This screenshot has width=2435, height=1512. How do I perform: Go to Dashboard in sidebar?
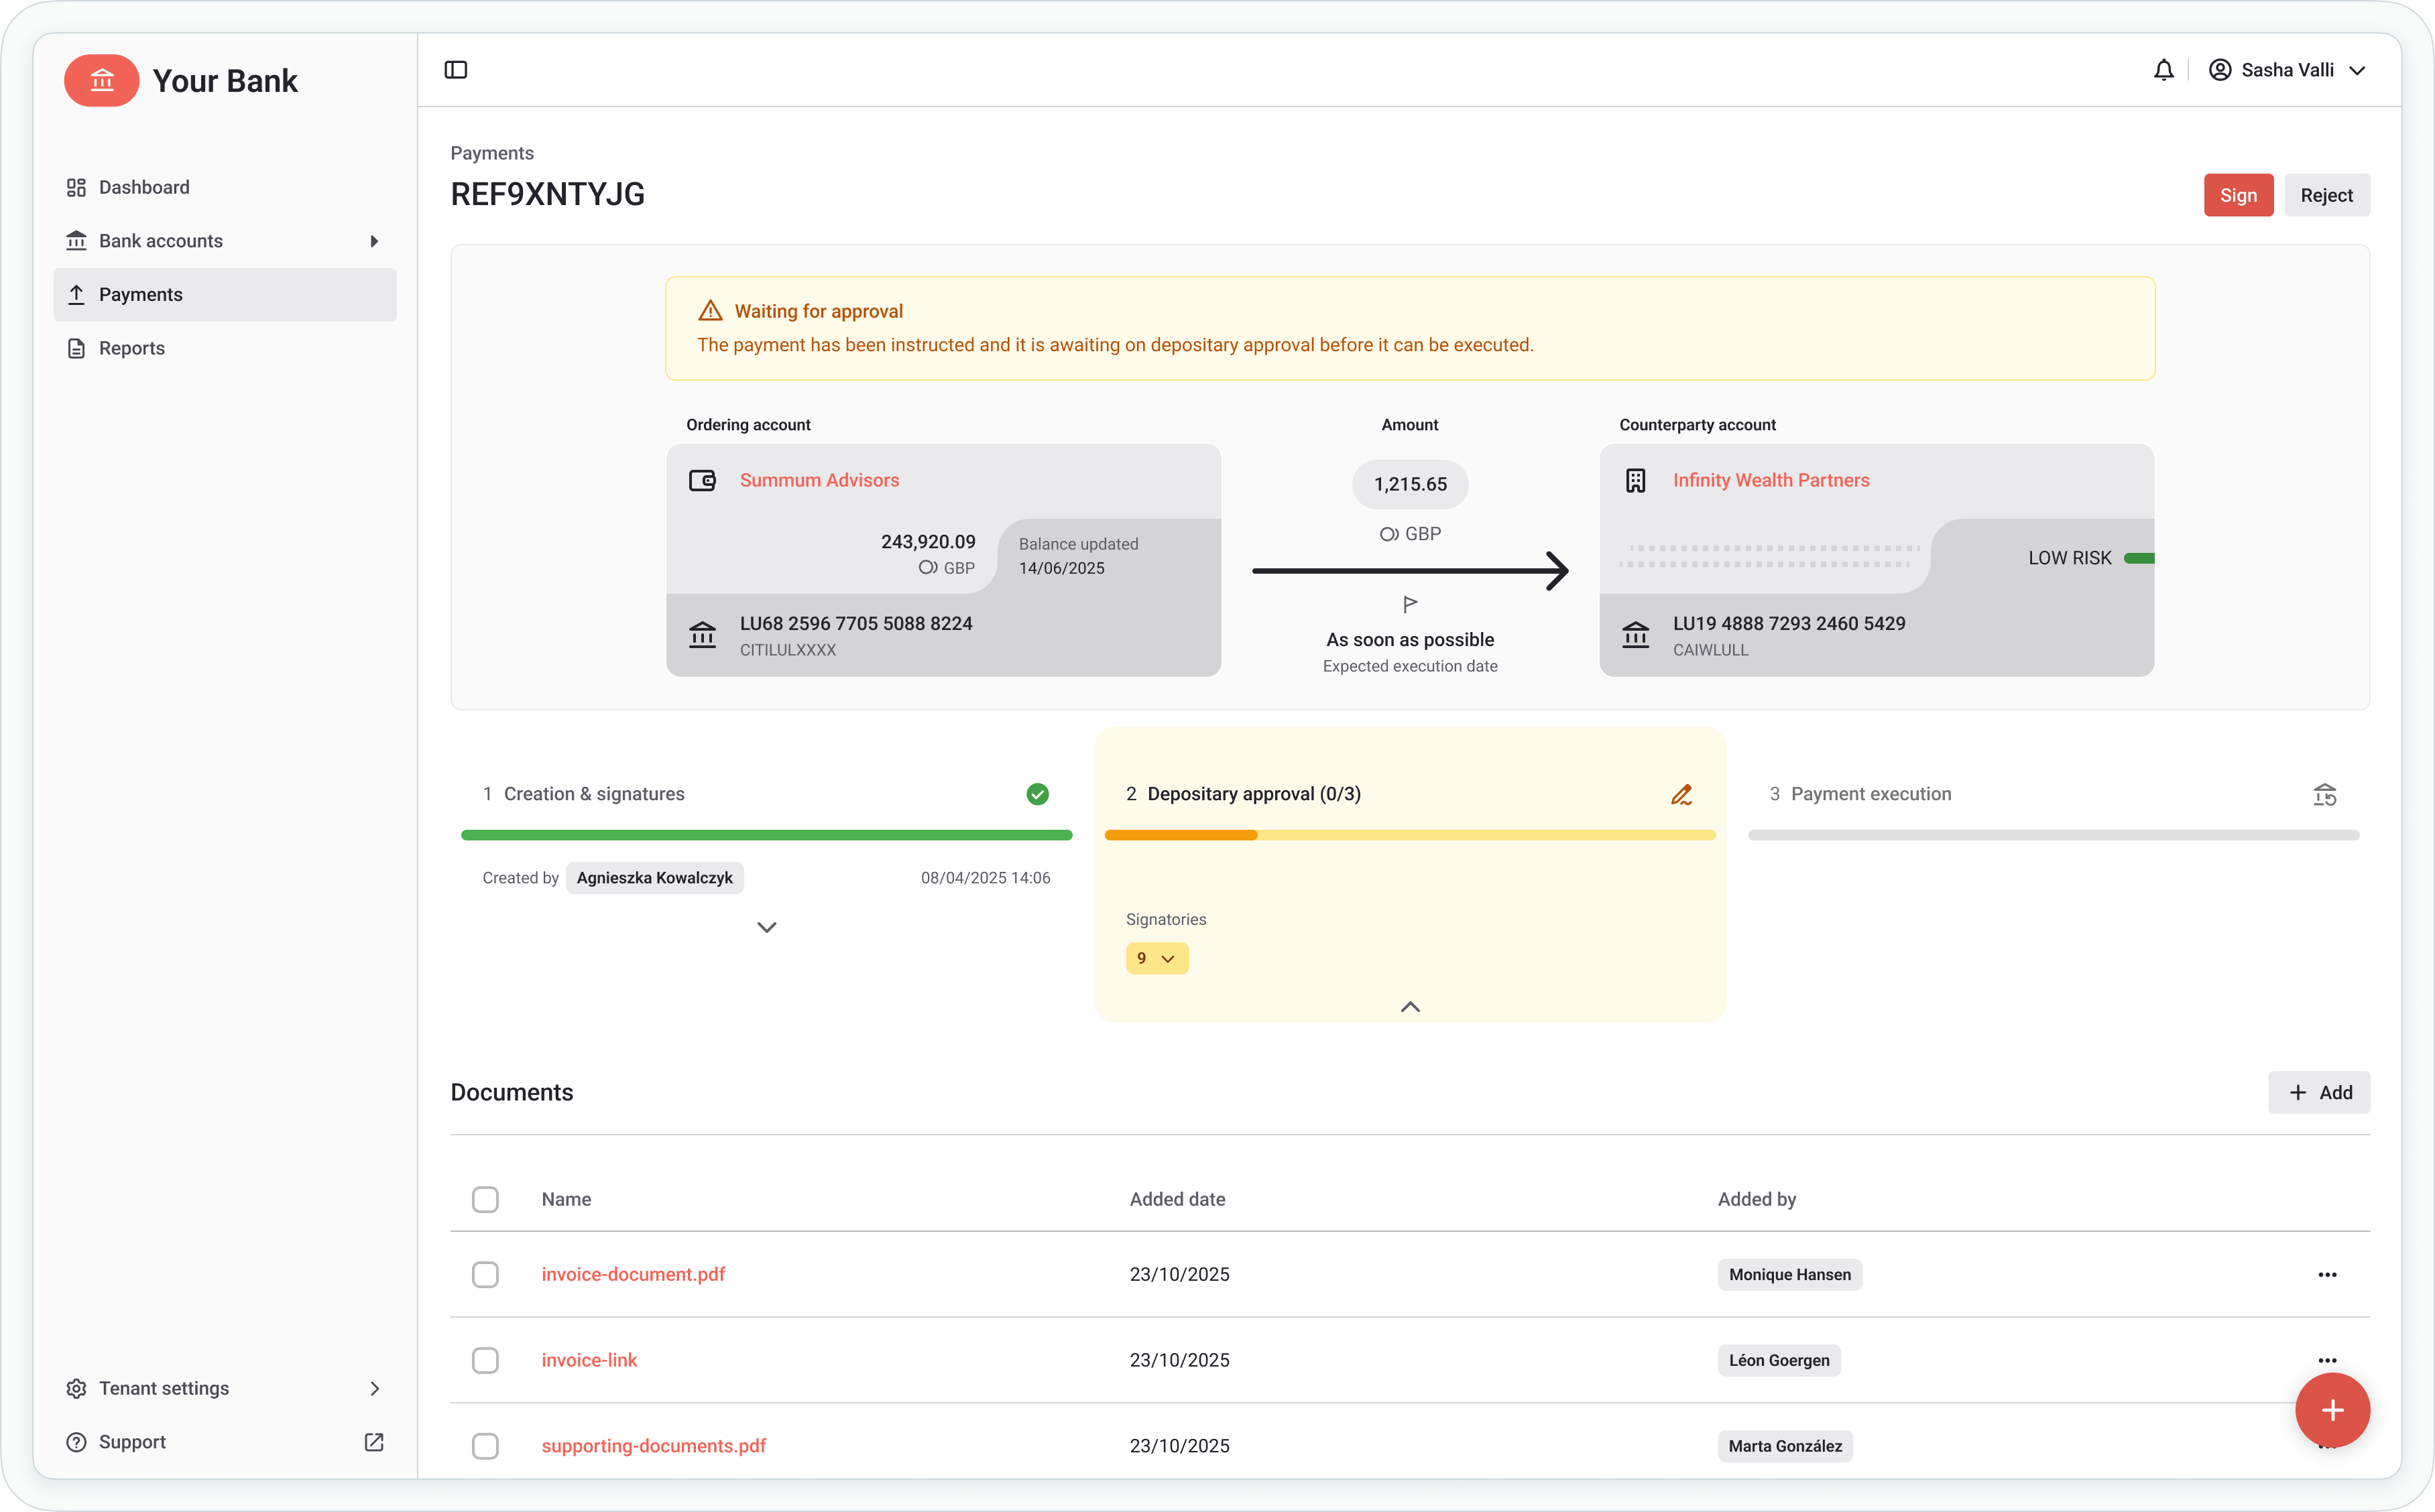coord(144,187)
